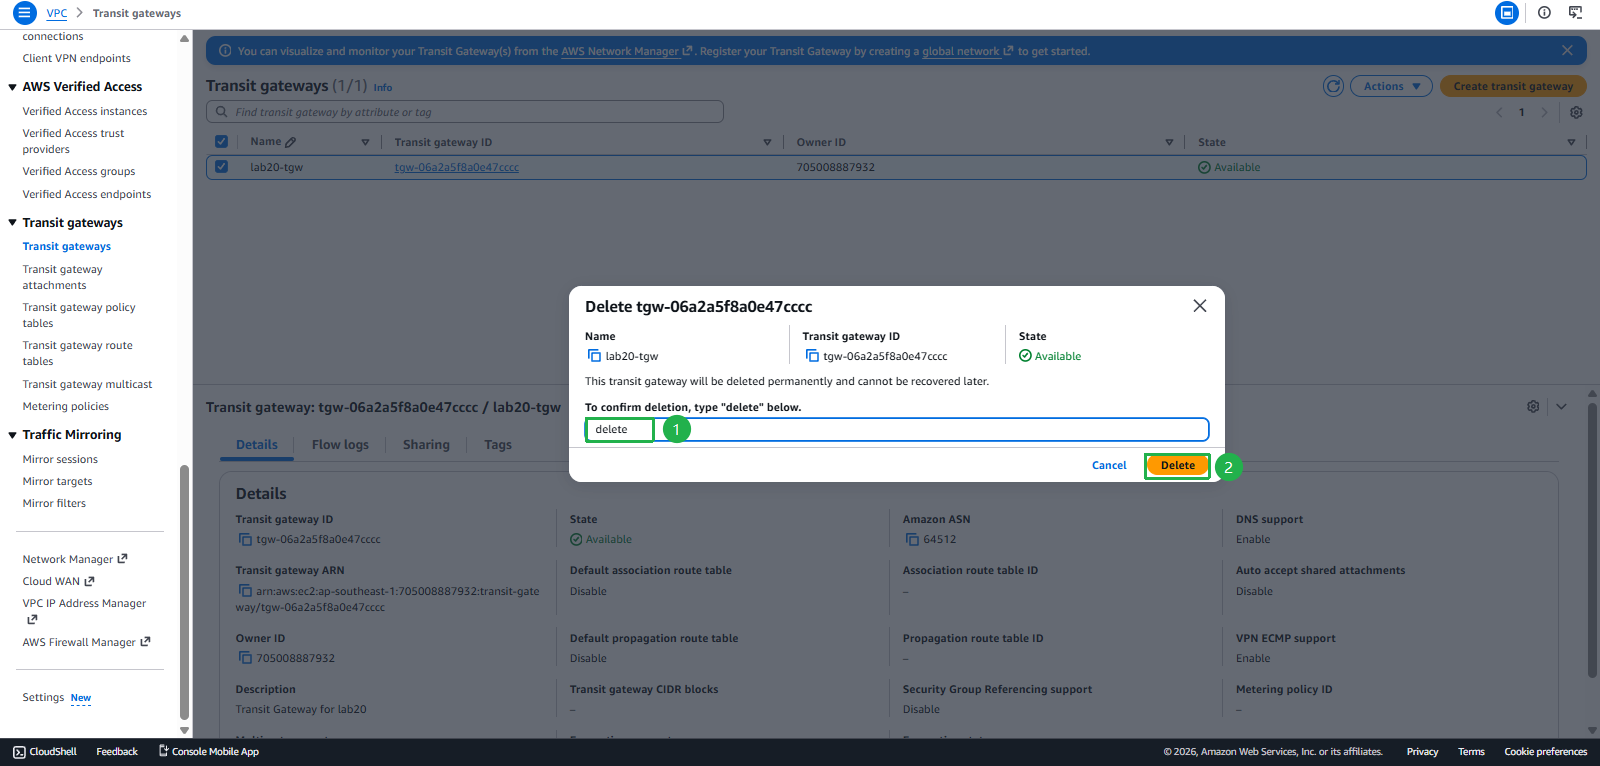1600x766 pixels.
Task: Open details panel settings gear
Action: [x=1533, y=407]
